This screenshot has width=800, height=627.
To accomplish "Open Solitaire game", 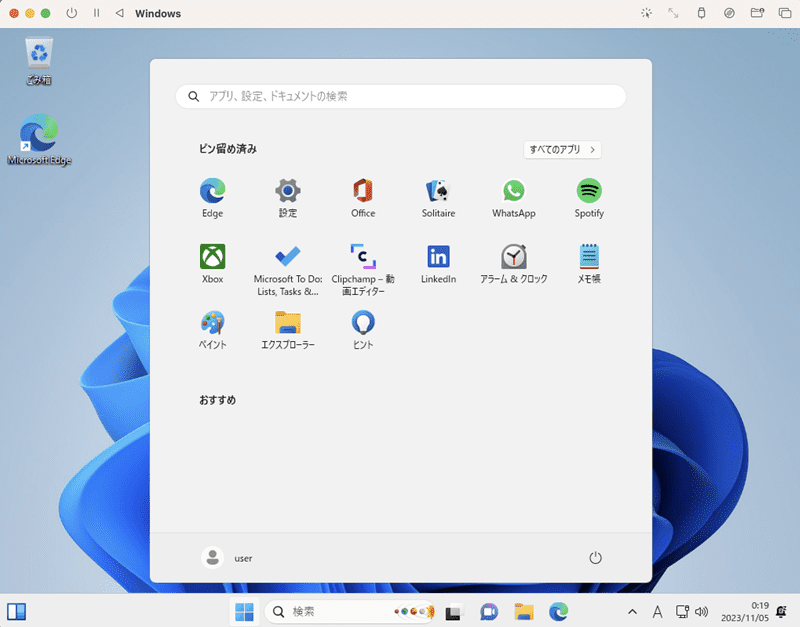I will point(438,198).
